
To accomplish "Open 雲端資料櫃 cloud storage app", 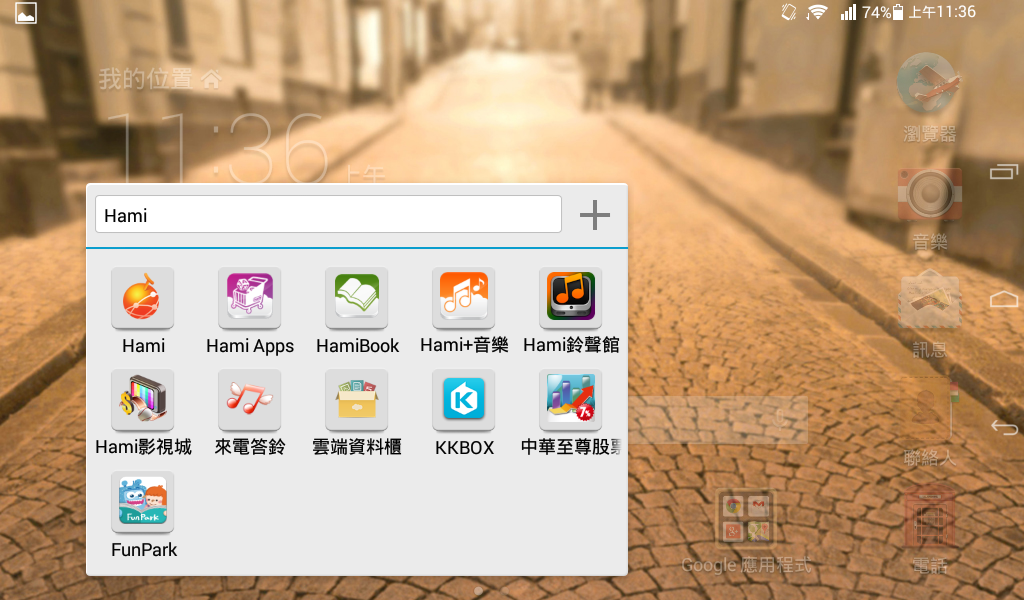I will 357,400.
